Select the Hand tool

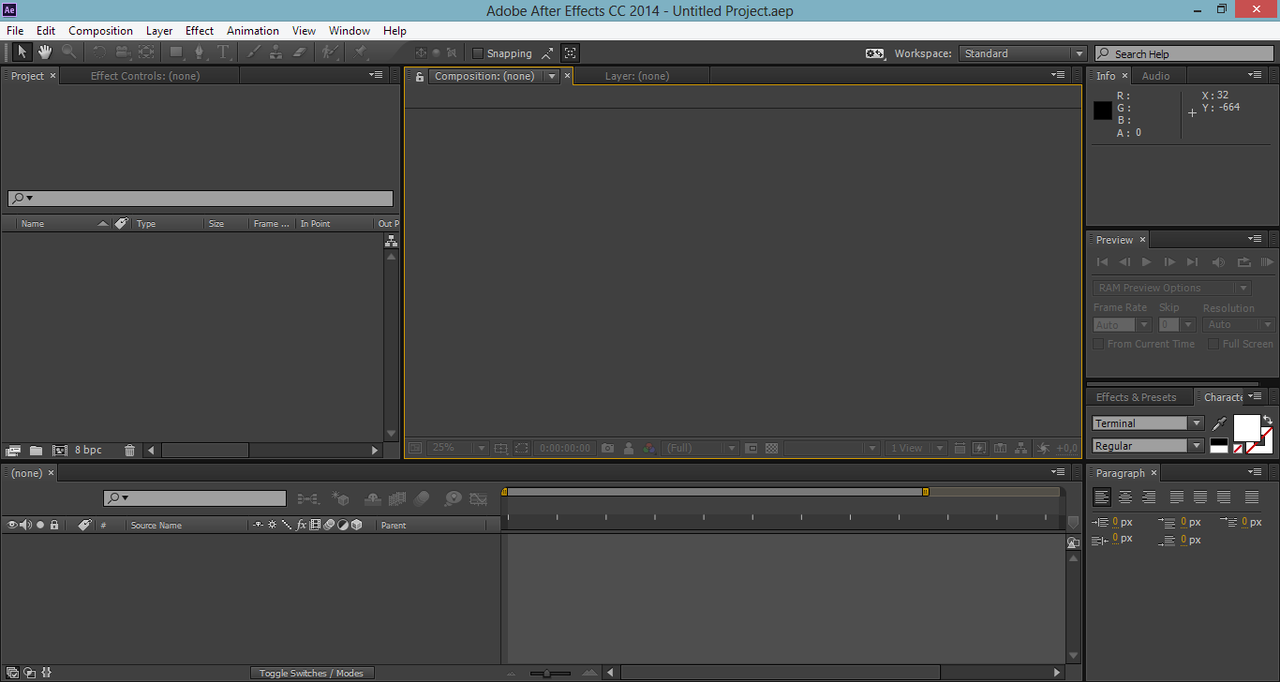45,52
